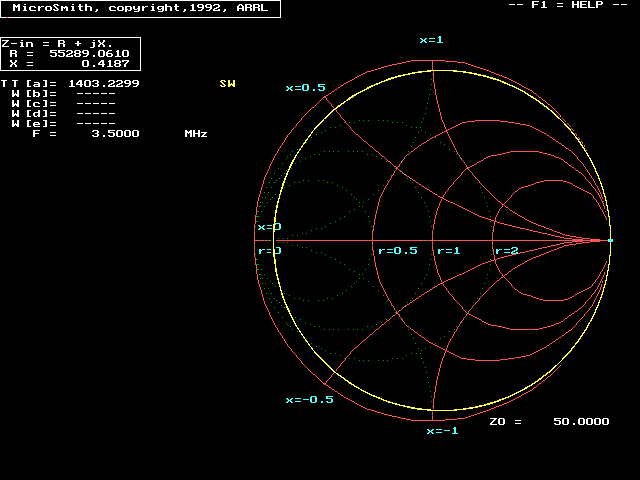Image resolution: width=640 pixels, height=480 pixels.
Task: Click the cyan impedance marker at chart right edge
Action: (610, 241)
